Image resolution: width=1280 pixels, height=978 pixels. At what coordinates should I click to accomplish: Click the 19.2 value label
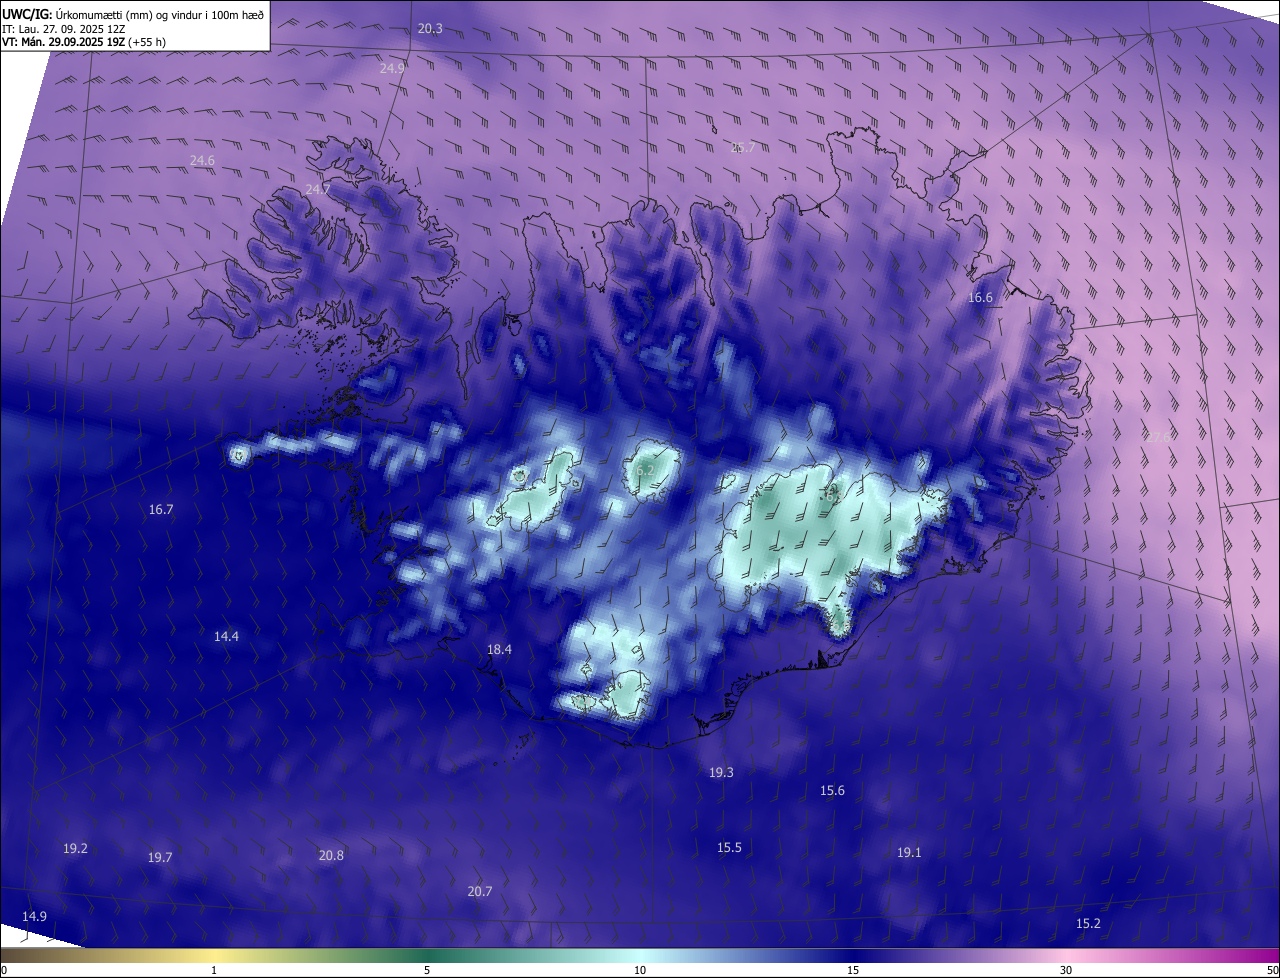click(75, 849)
